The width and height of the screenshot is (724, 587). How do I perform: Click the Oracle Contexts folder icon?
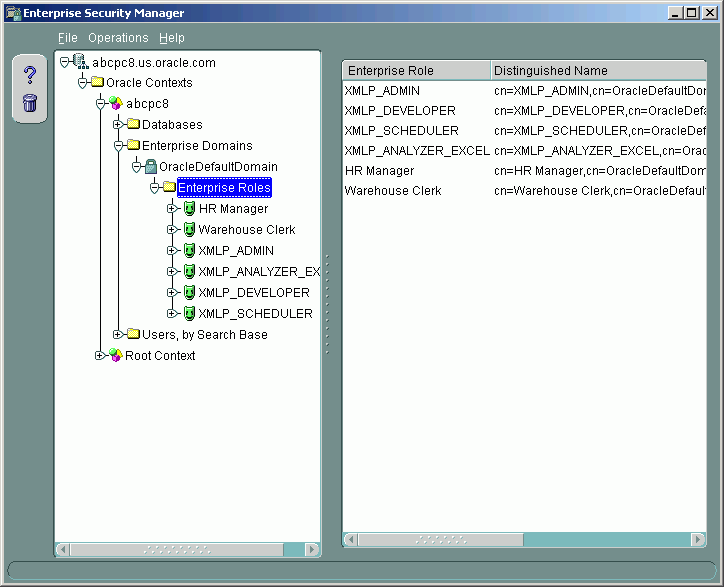point(97,82)
